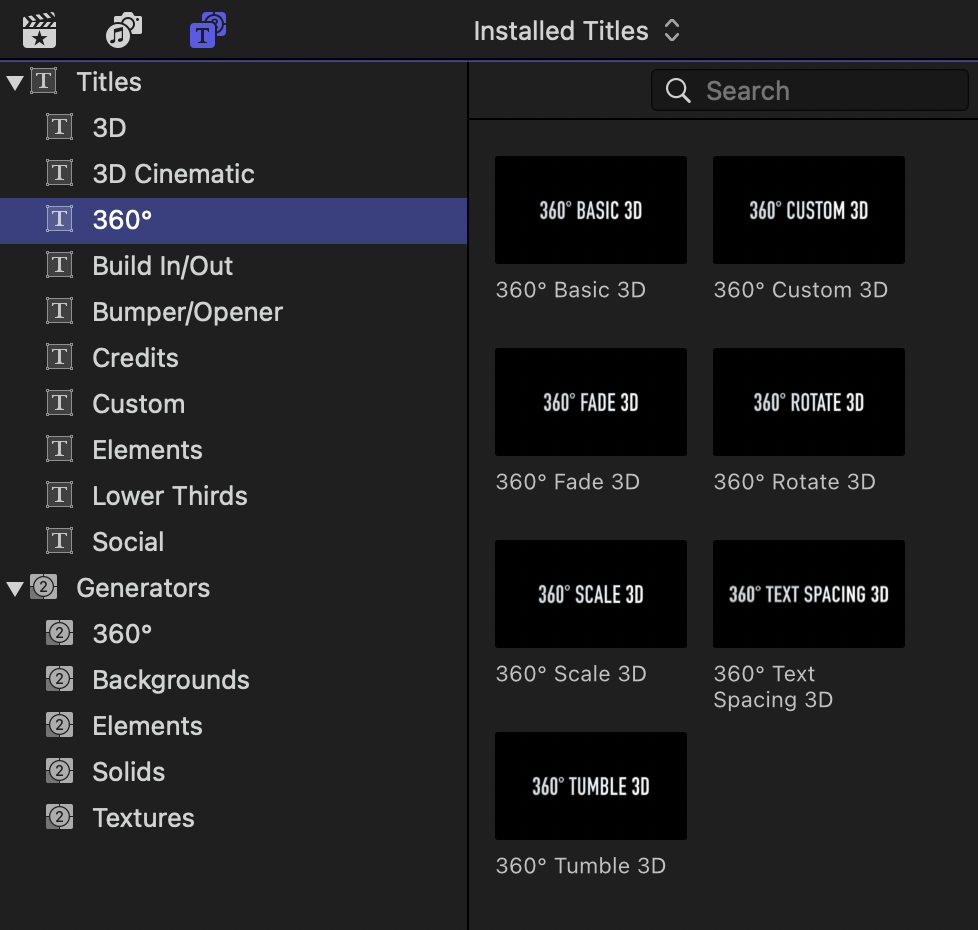Select the top-level Generators category
The width and height of the screenshot is (978, 930).
point(234,588)
